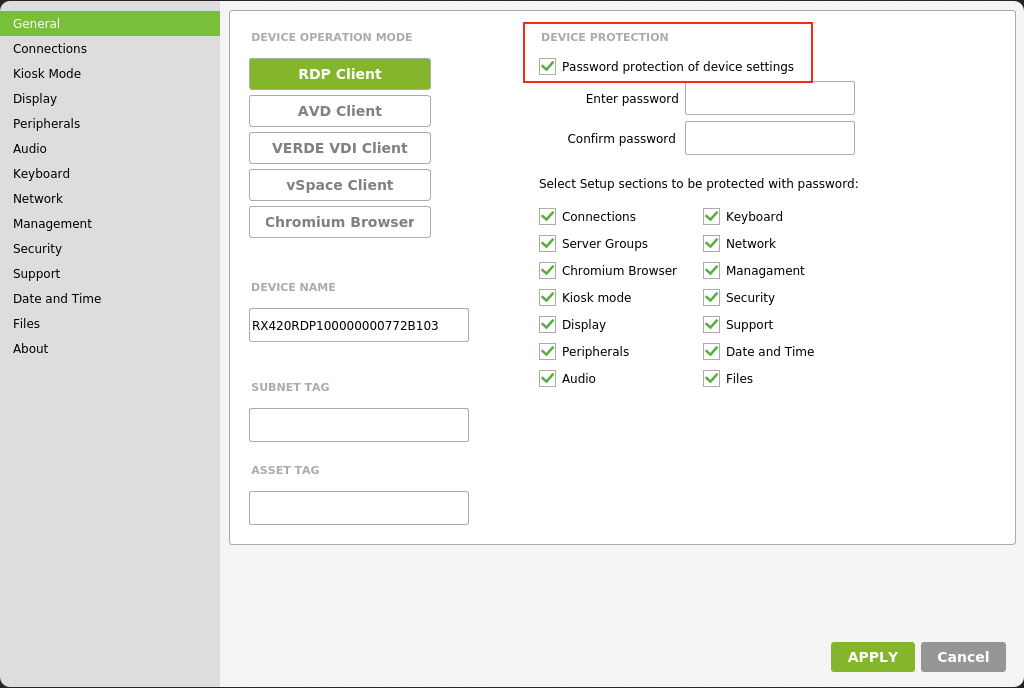Click the Device Name input field

(359, 325)
